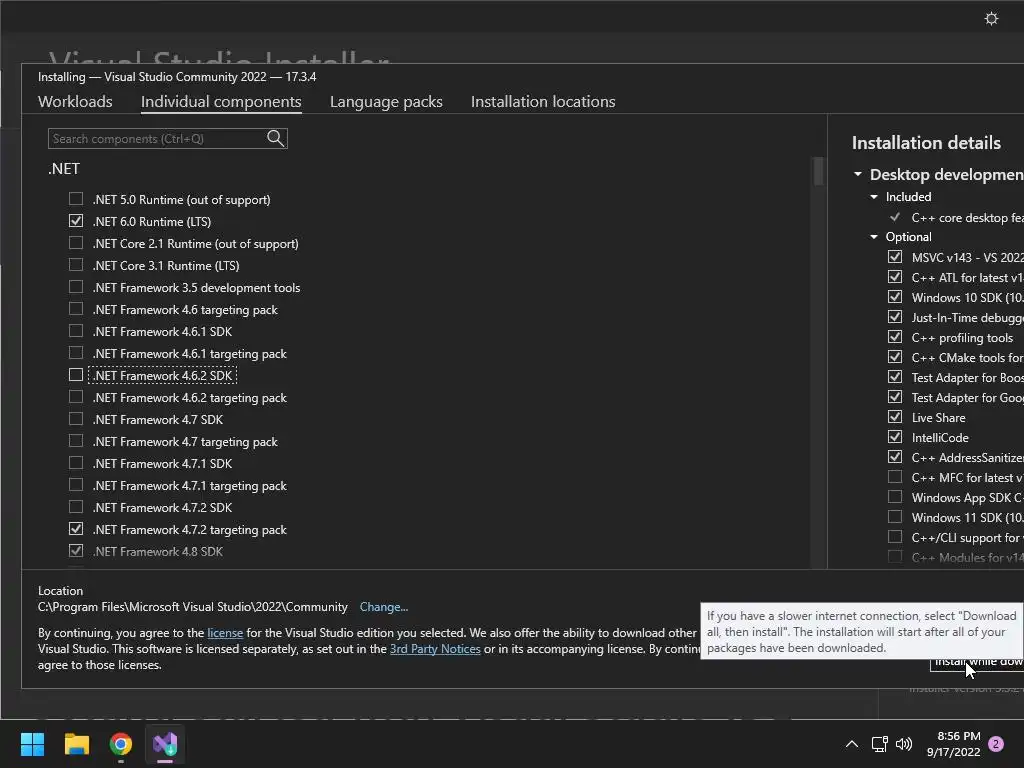
Task: Collapse the Optional section
Action: point(874,237)
